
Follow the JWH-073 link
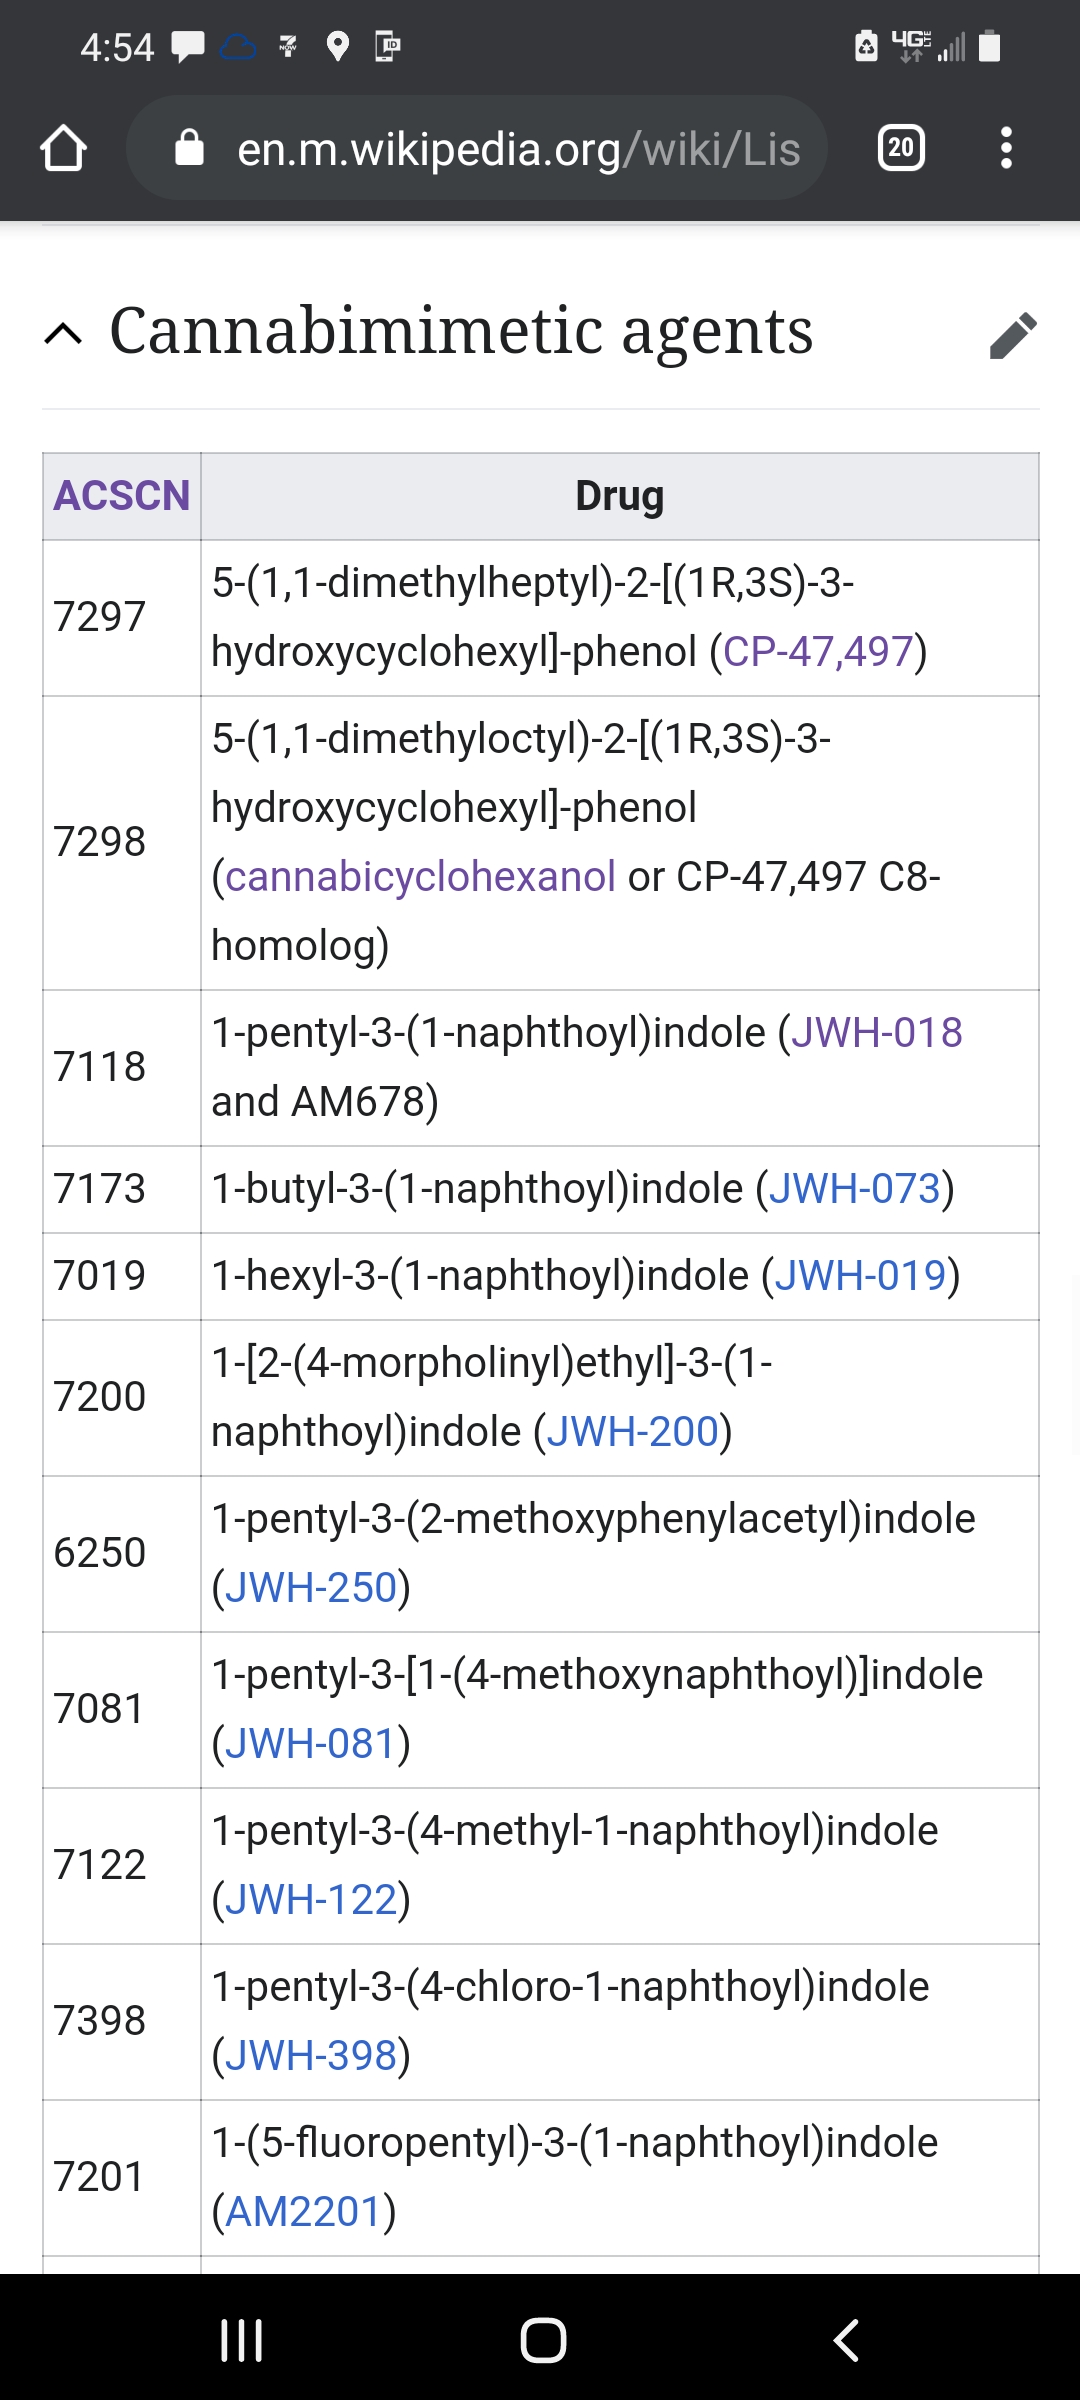[x=855, y=1189]
